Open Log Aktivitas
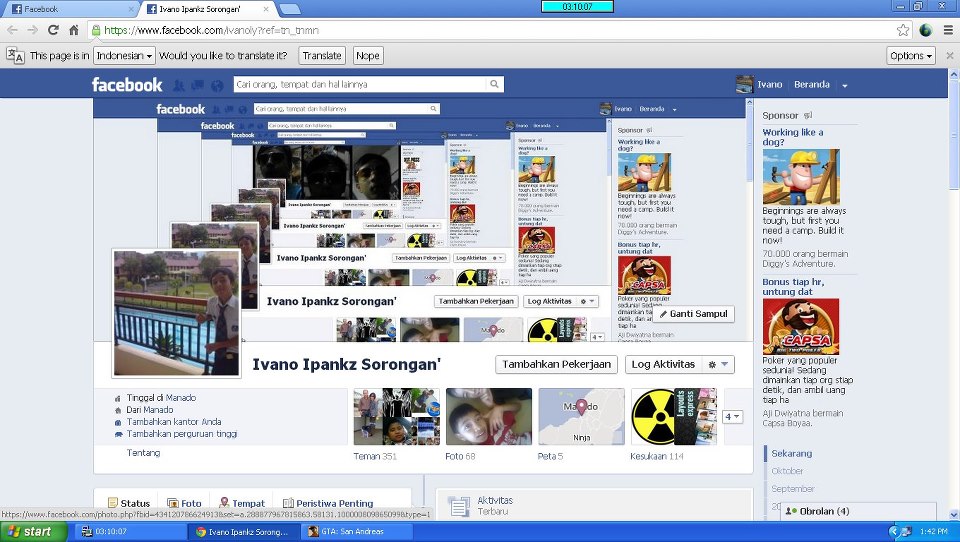The image size is (960, 542). click(x=664, y=364)
